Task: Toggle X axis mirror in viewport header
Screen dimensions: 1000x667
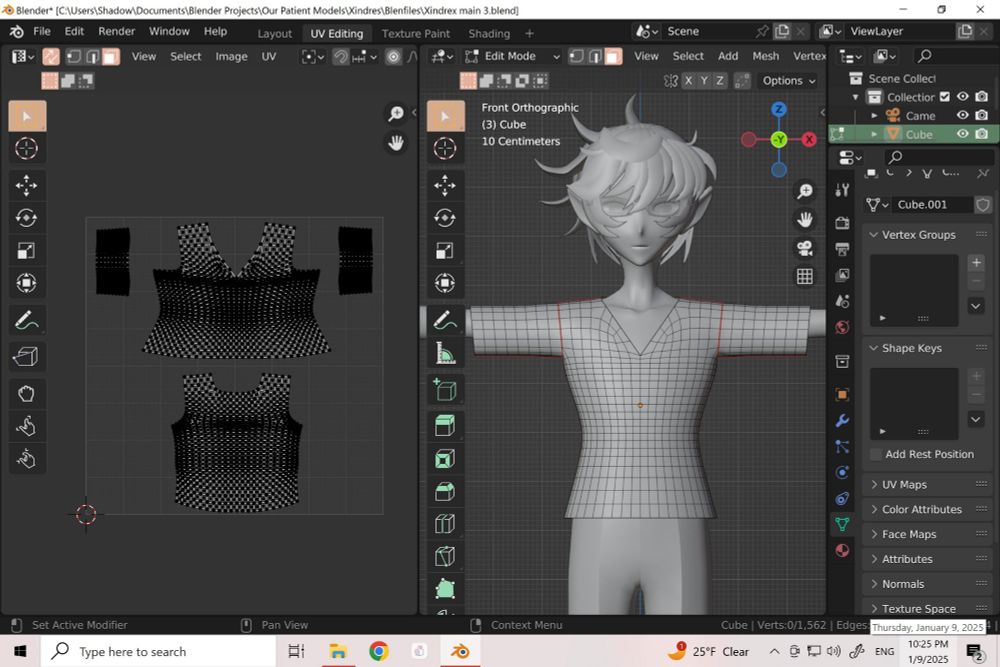Action: point(689,80)
